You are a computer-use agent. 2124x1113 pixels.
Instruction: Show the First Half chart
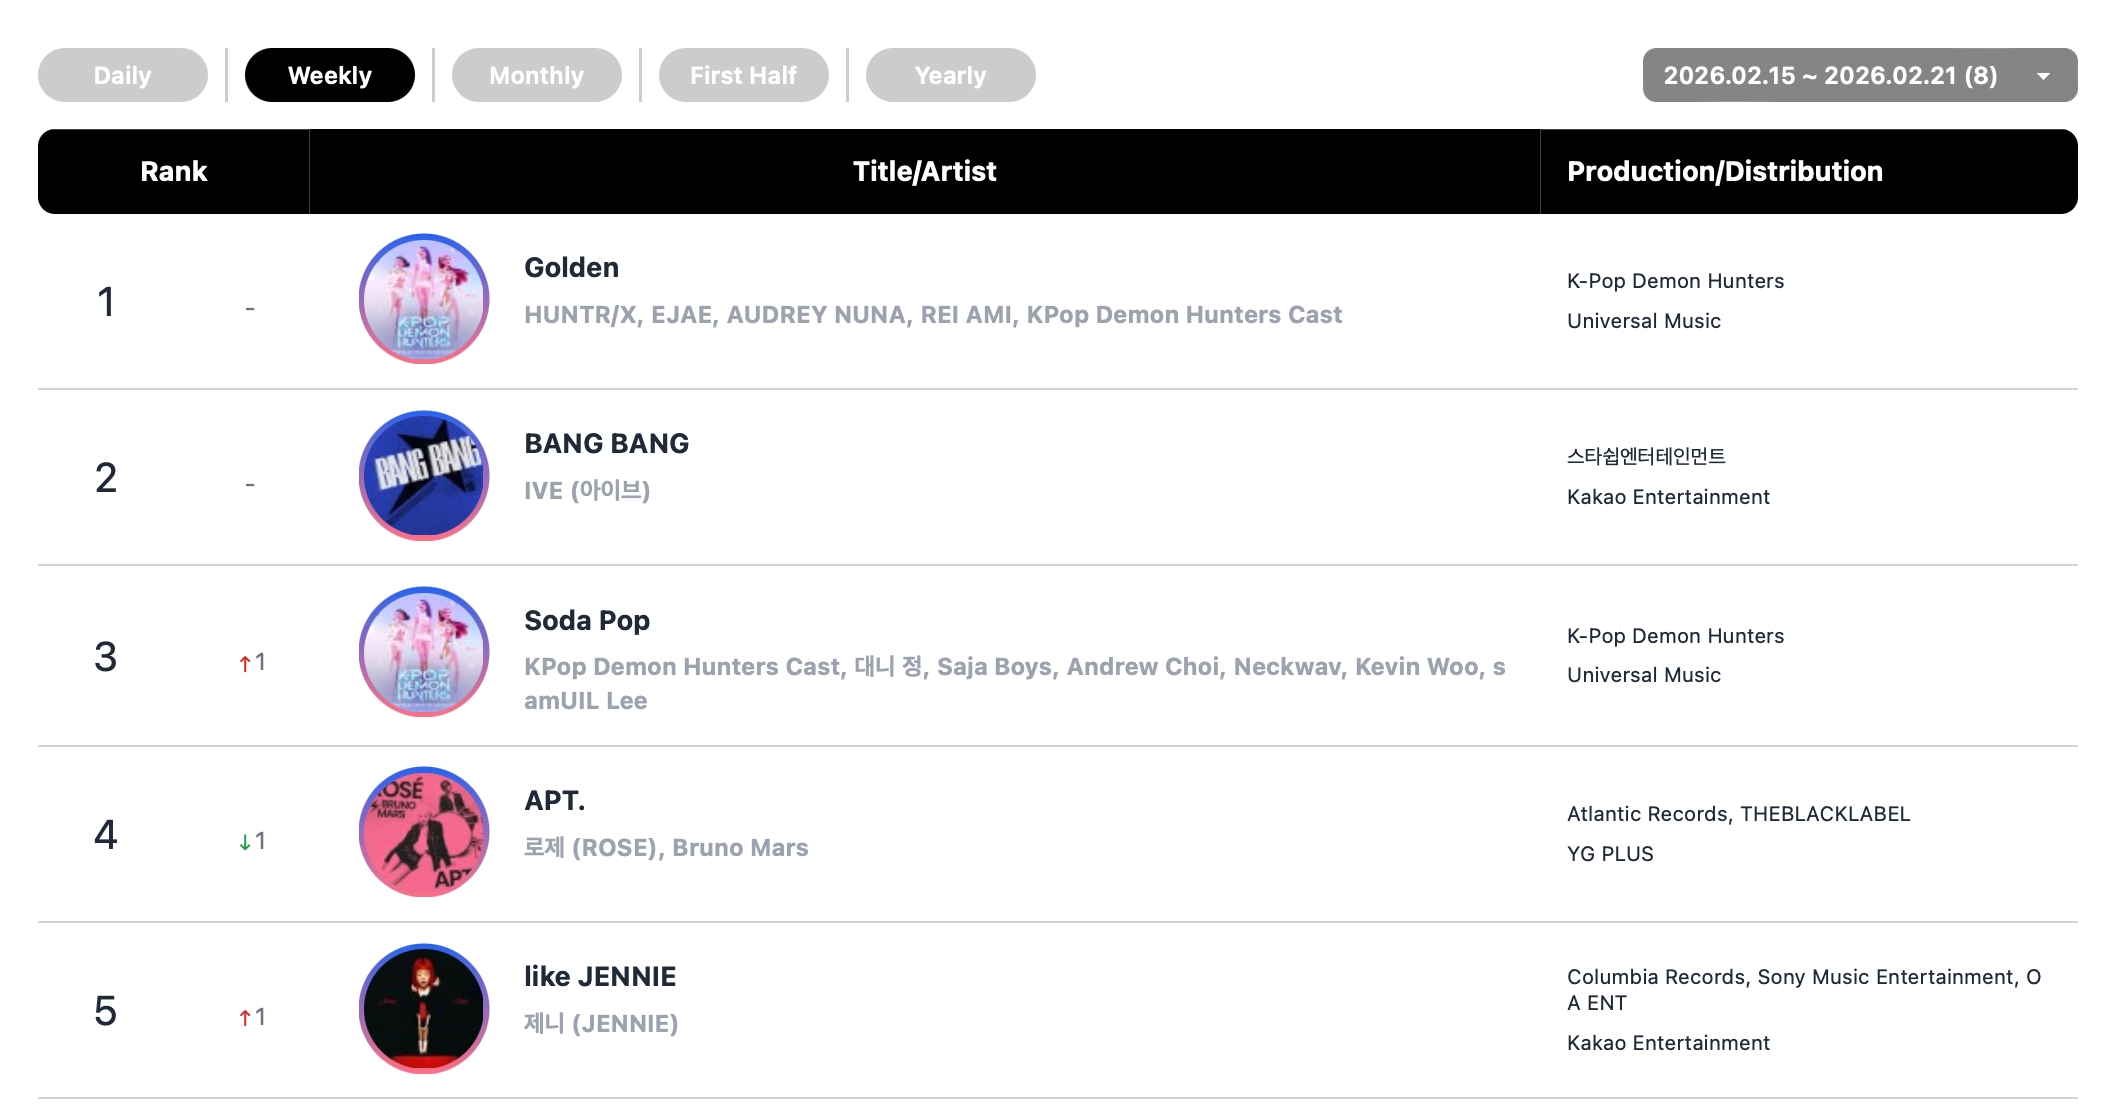coord(744,75)
